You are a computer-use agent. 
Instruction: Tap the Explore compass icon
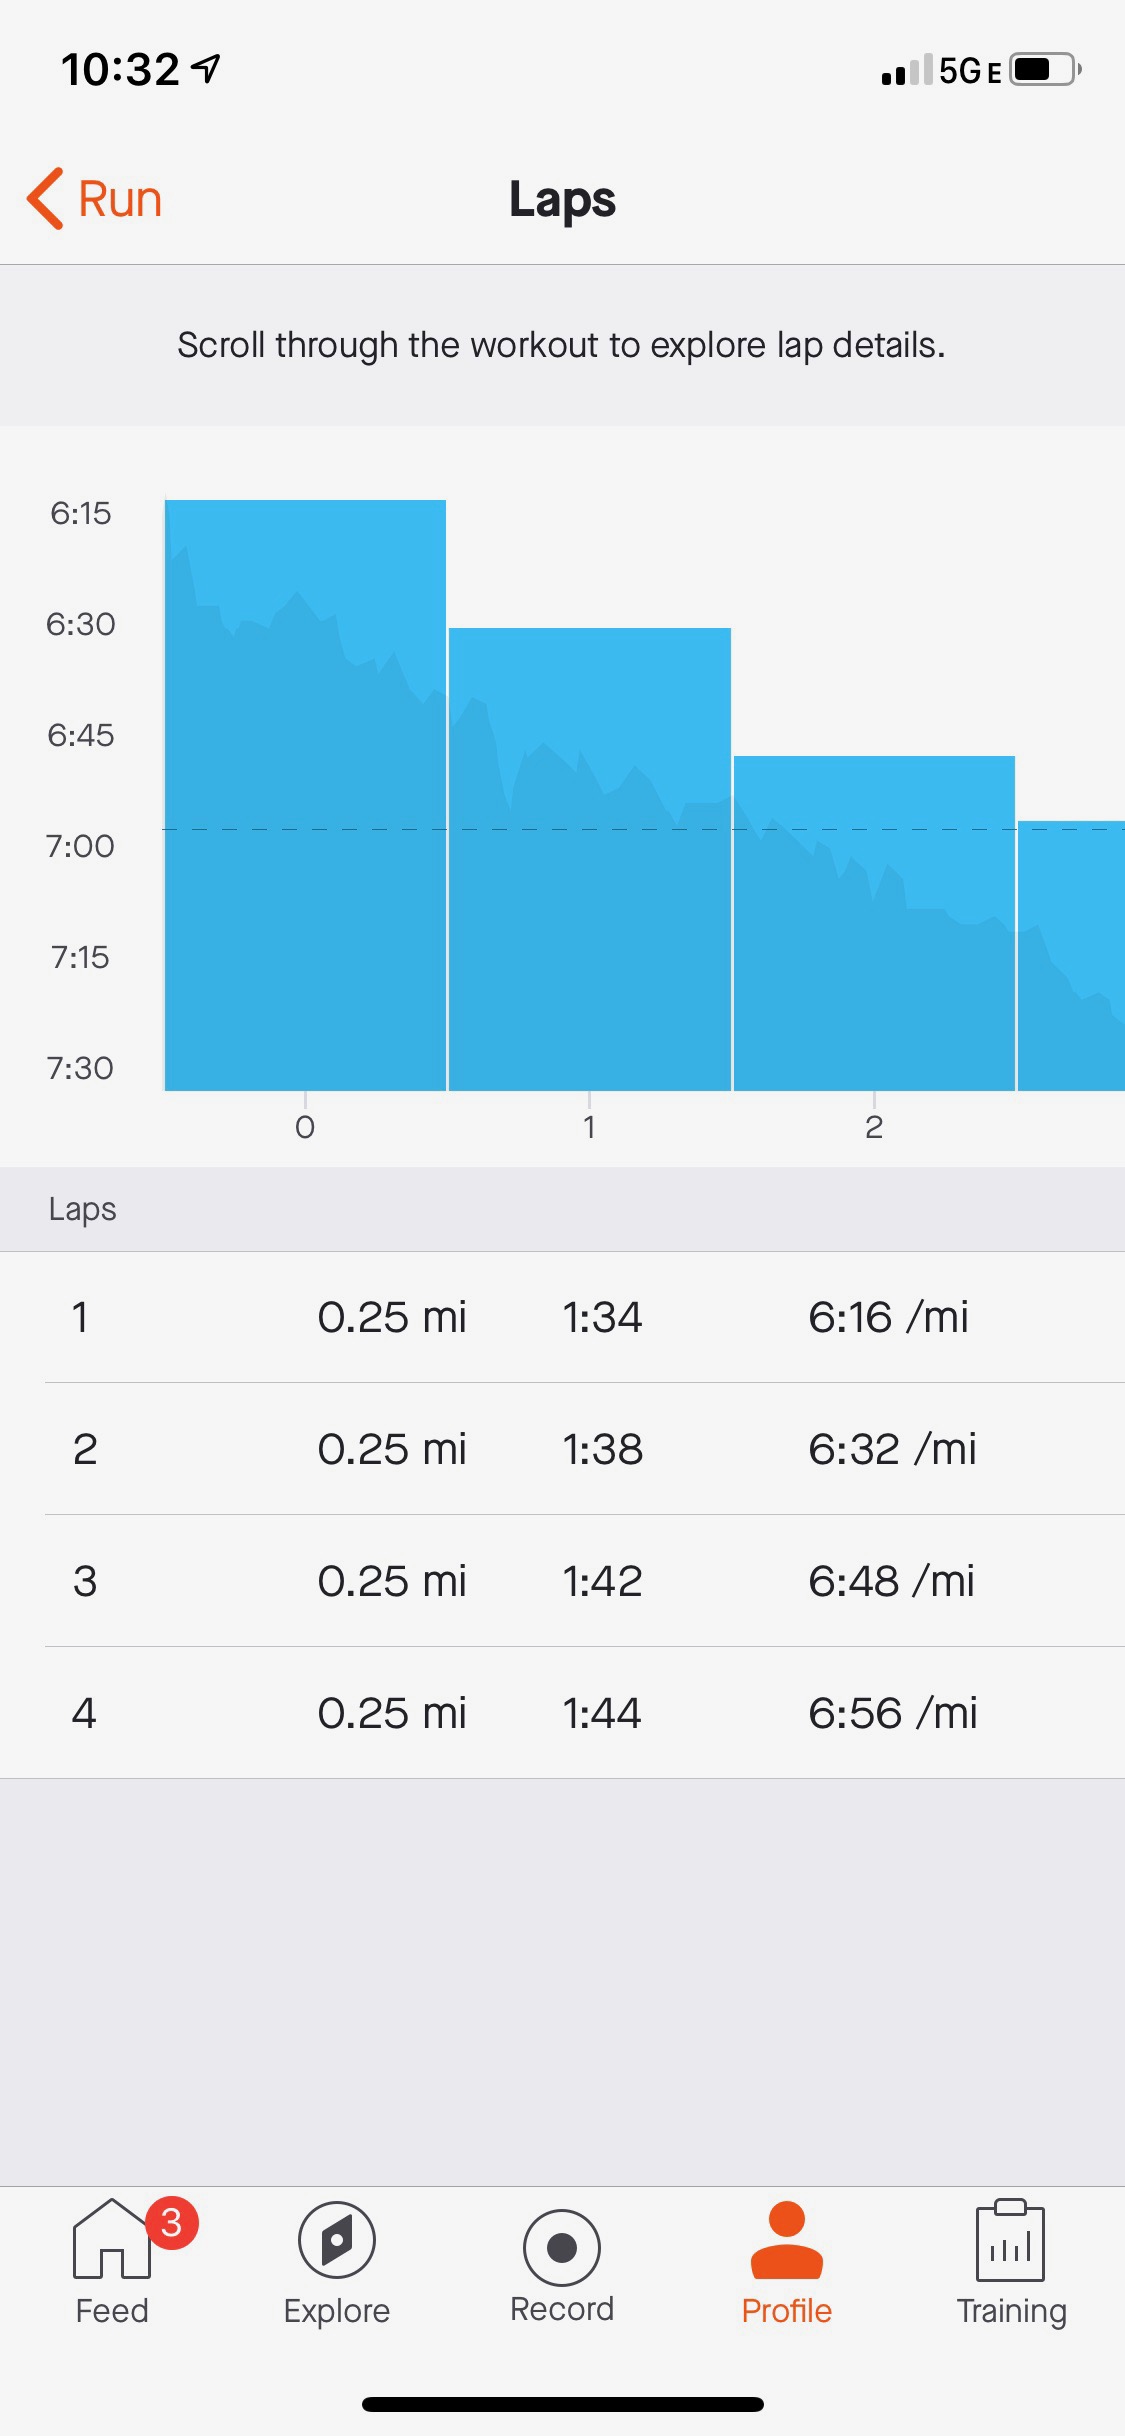(x=337, y=2240)
